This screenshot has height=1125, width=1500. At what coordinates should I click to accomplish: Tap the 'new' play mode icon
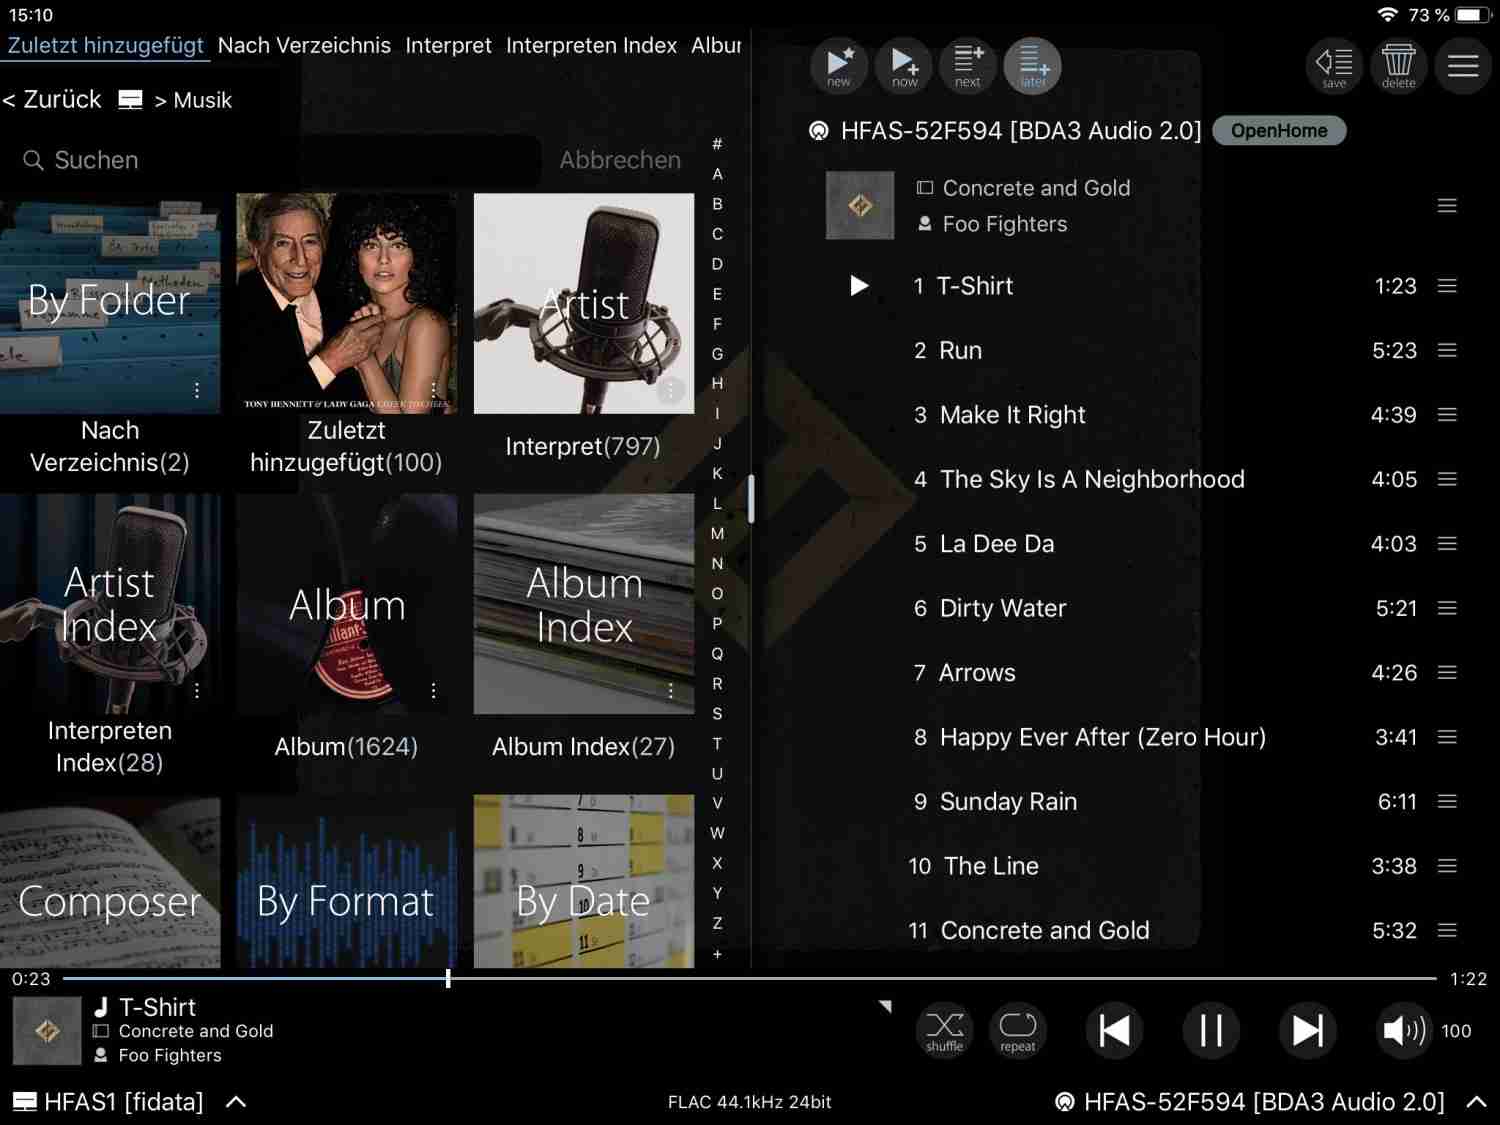click(839, 66)
